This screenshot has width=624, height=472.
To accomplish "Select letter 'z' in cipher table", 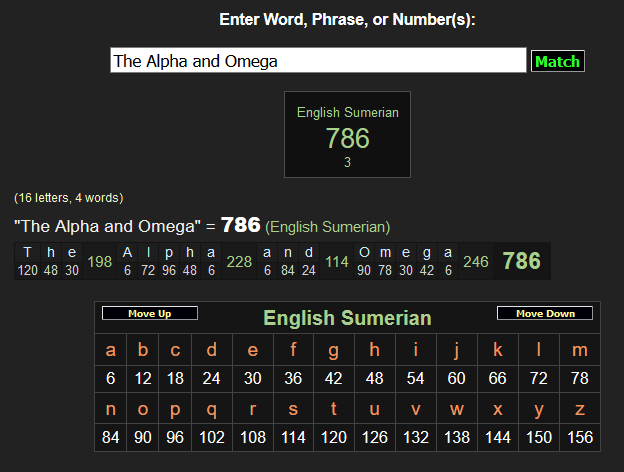I will 579,409.
